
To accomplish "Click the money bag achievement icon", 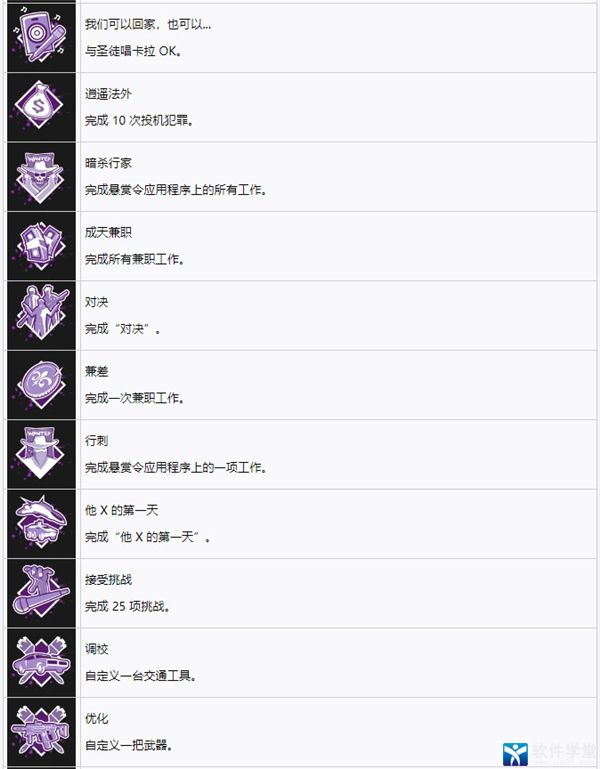I will point(41,107).
